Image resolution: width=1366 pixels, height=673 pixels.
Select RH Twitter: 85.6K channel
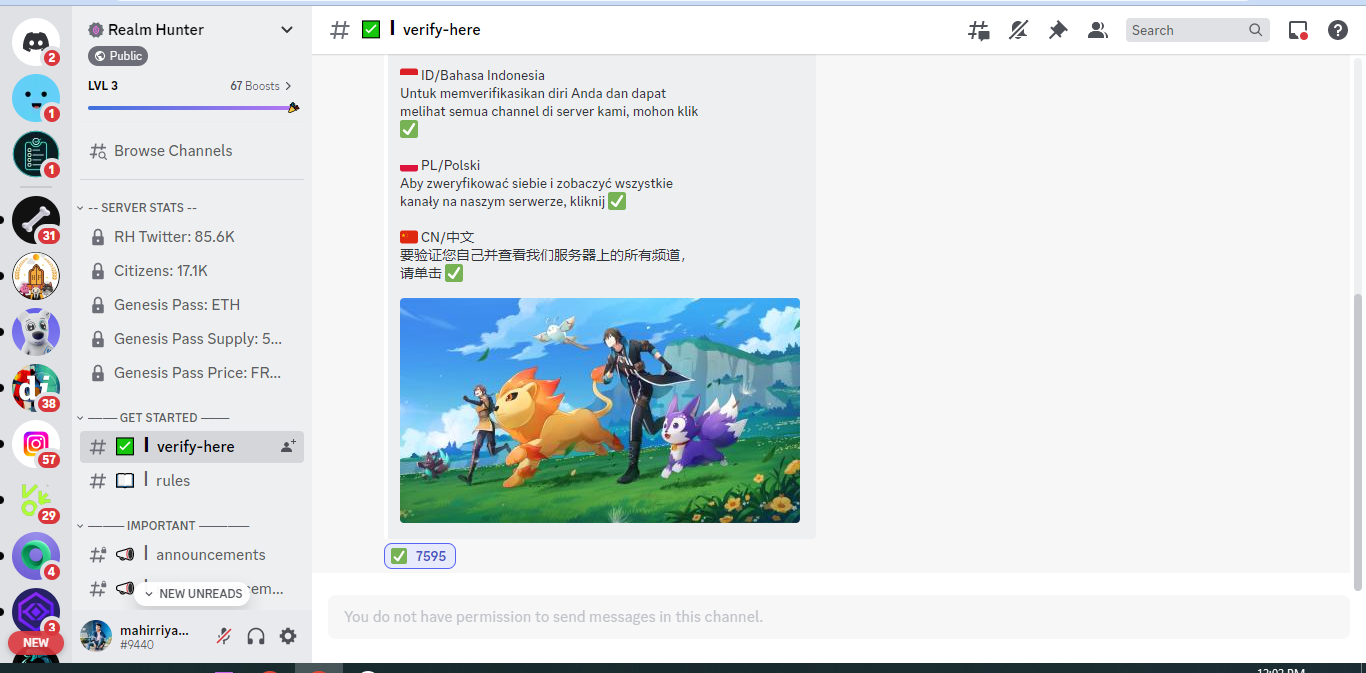pyautogui.click(x=192, y=237)
